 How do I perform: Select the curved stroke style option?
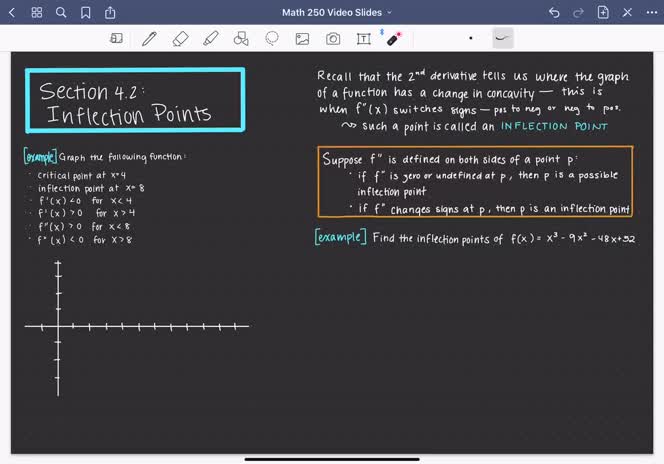(x=502, y=38)
